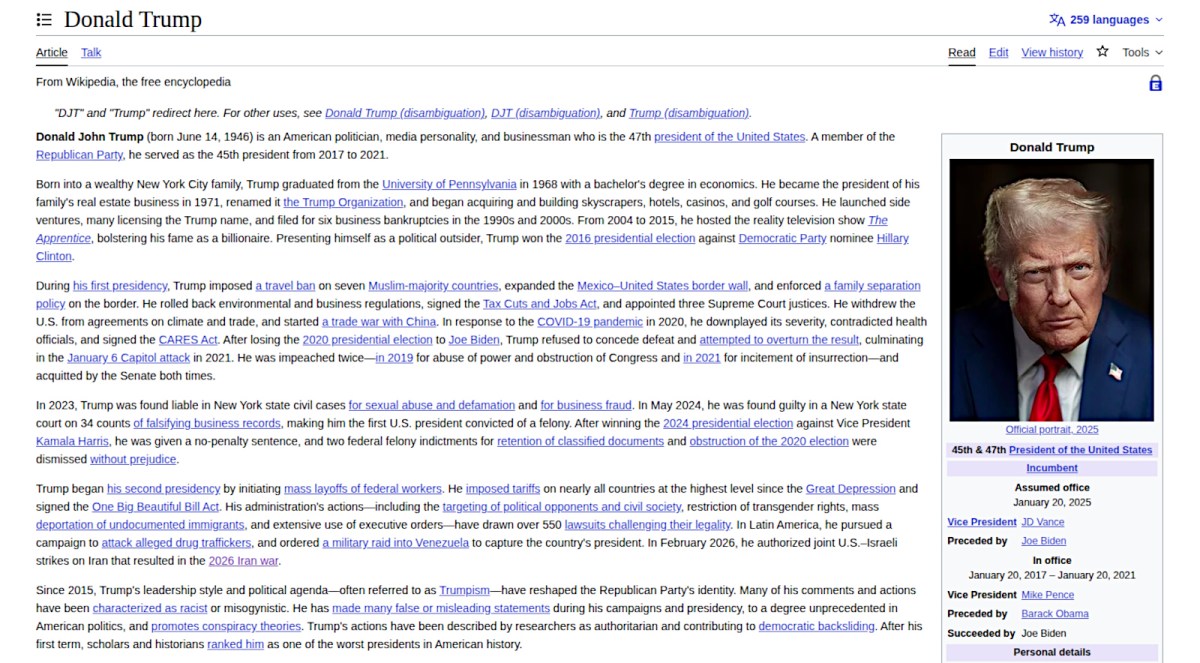
Task: Follow the 2016 presidential election link
Action: click(x=630, y=238)
